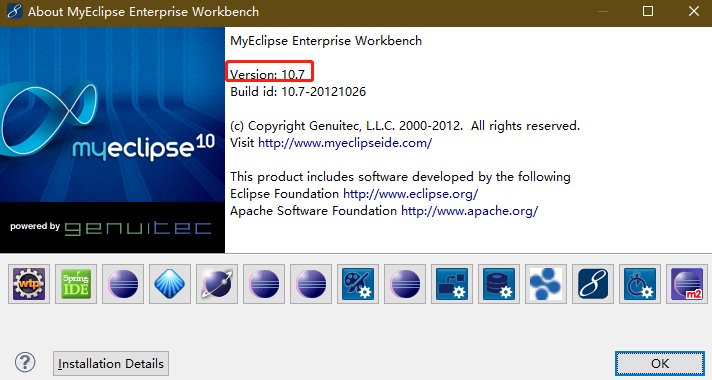Click the Copyright Genuitec, L.L.C. line
This screenshot has width=712, height=380.
point(405,126)
